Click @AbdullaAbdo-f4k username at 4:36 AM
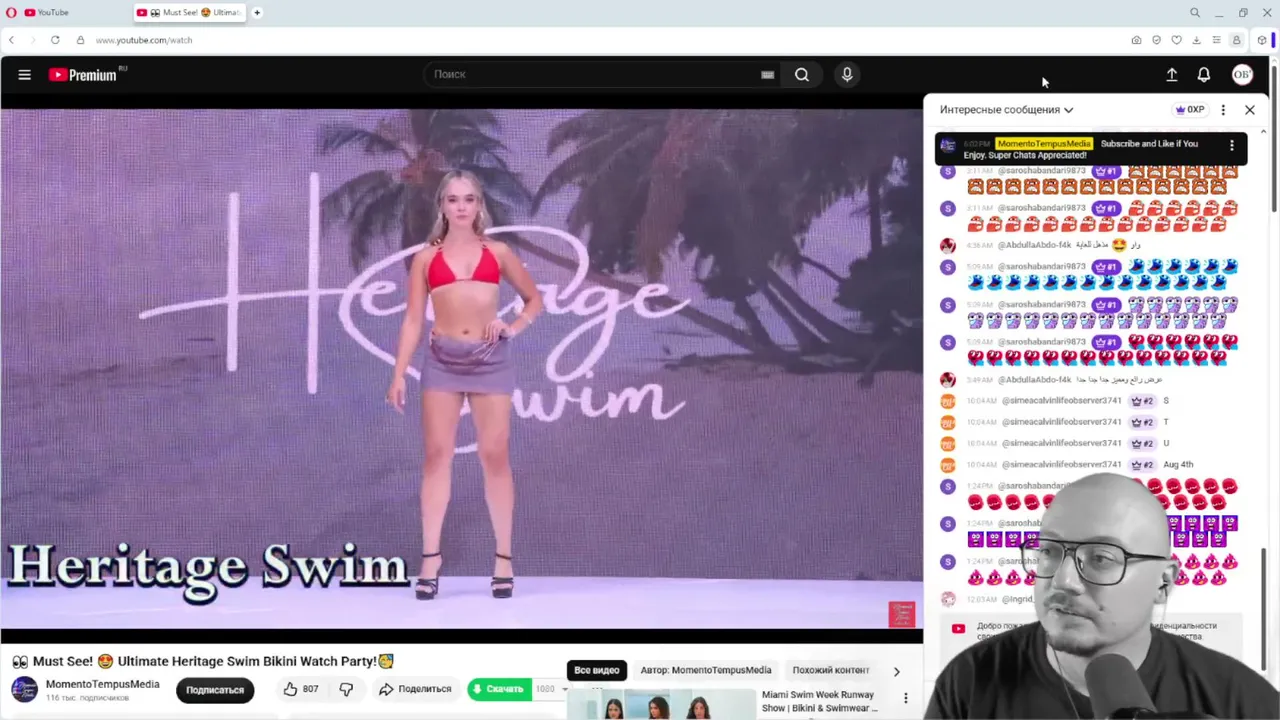This screenshot has height=720, width=1280. tap(1034, 245)
